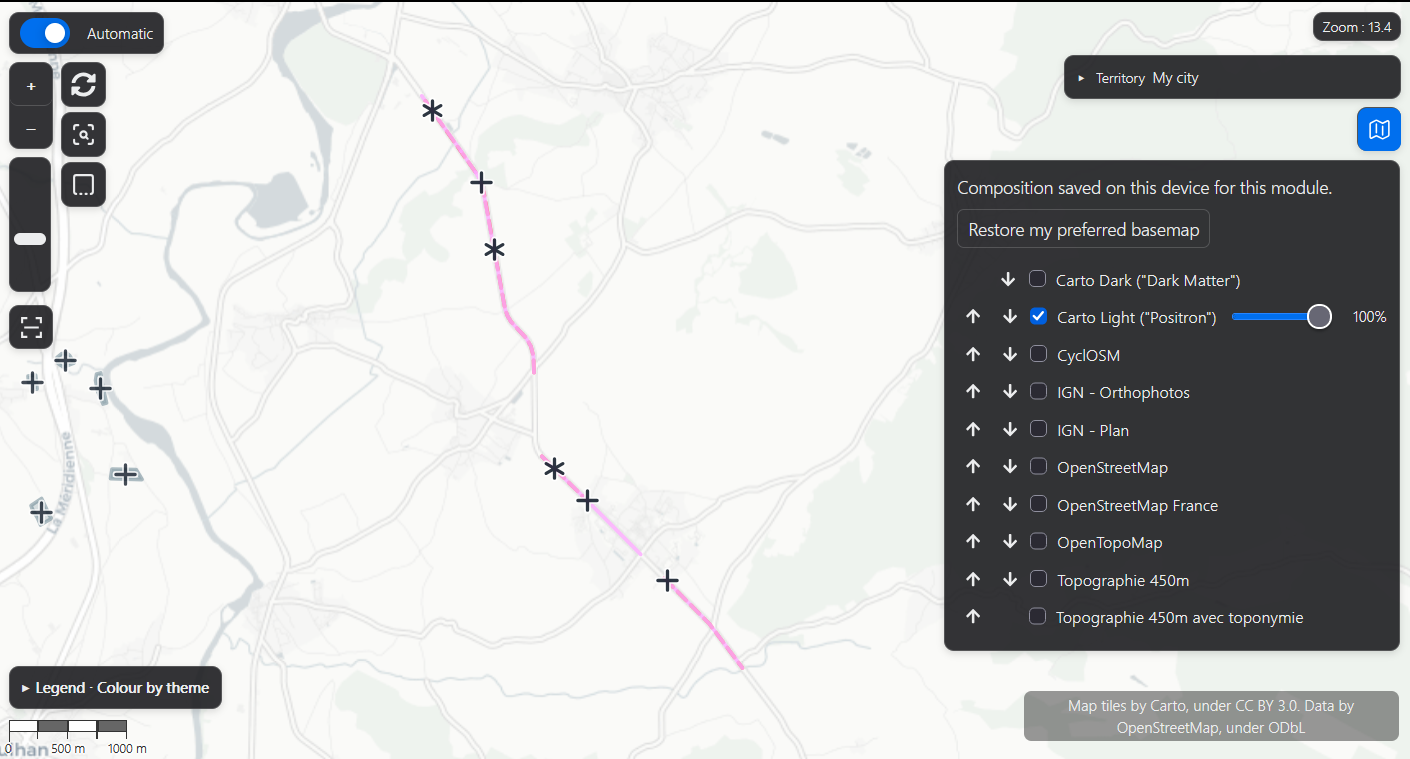The width and height of the screenshot is (1410, 759).
Task: Enable the CyclOSM basemap checkbox
Action: (1038, 354)
